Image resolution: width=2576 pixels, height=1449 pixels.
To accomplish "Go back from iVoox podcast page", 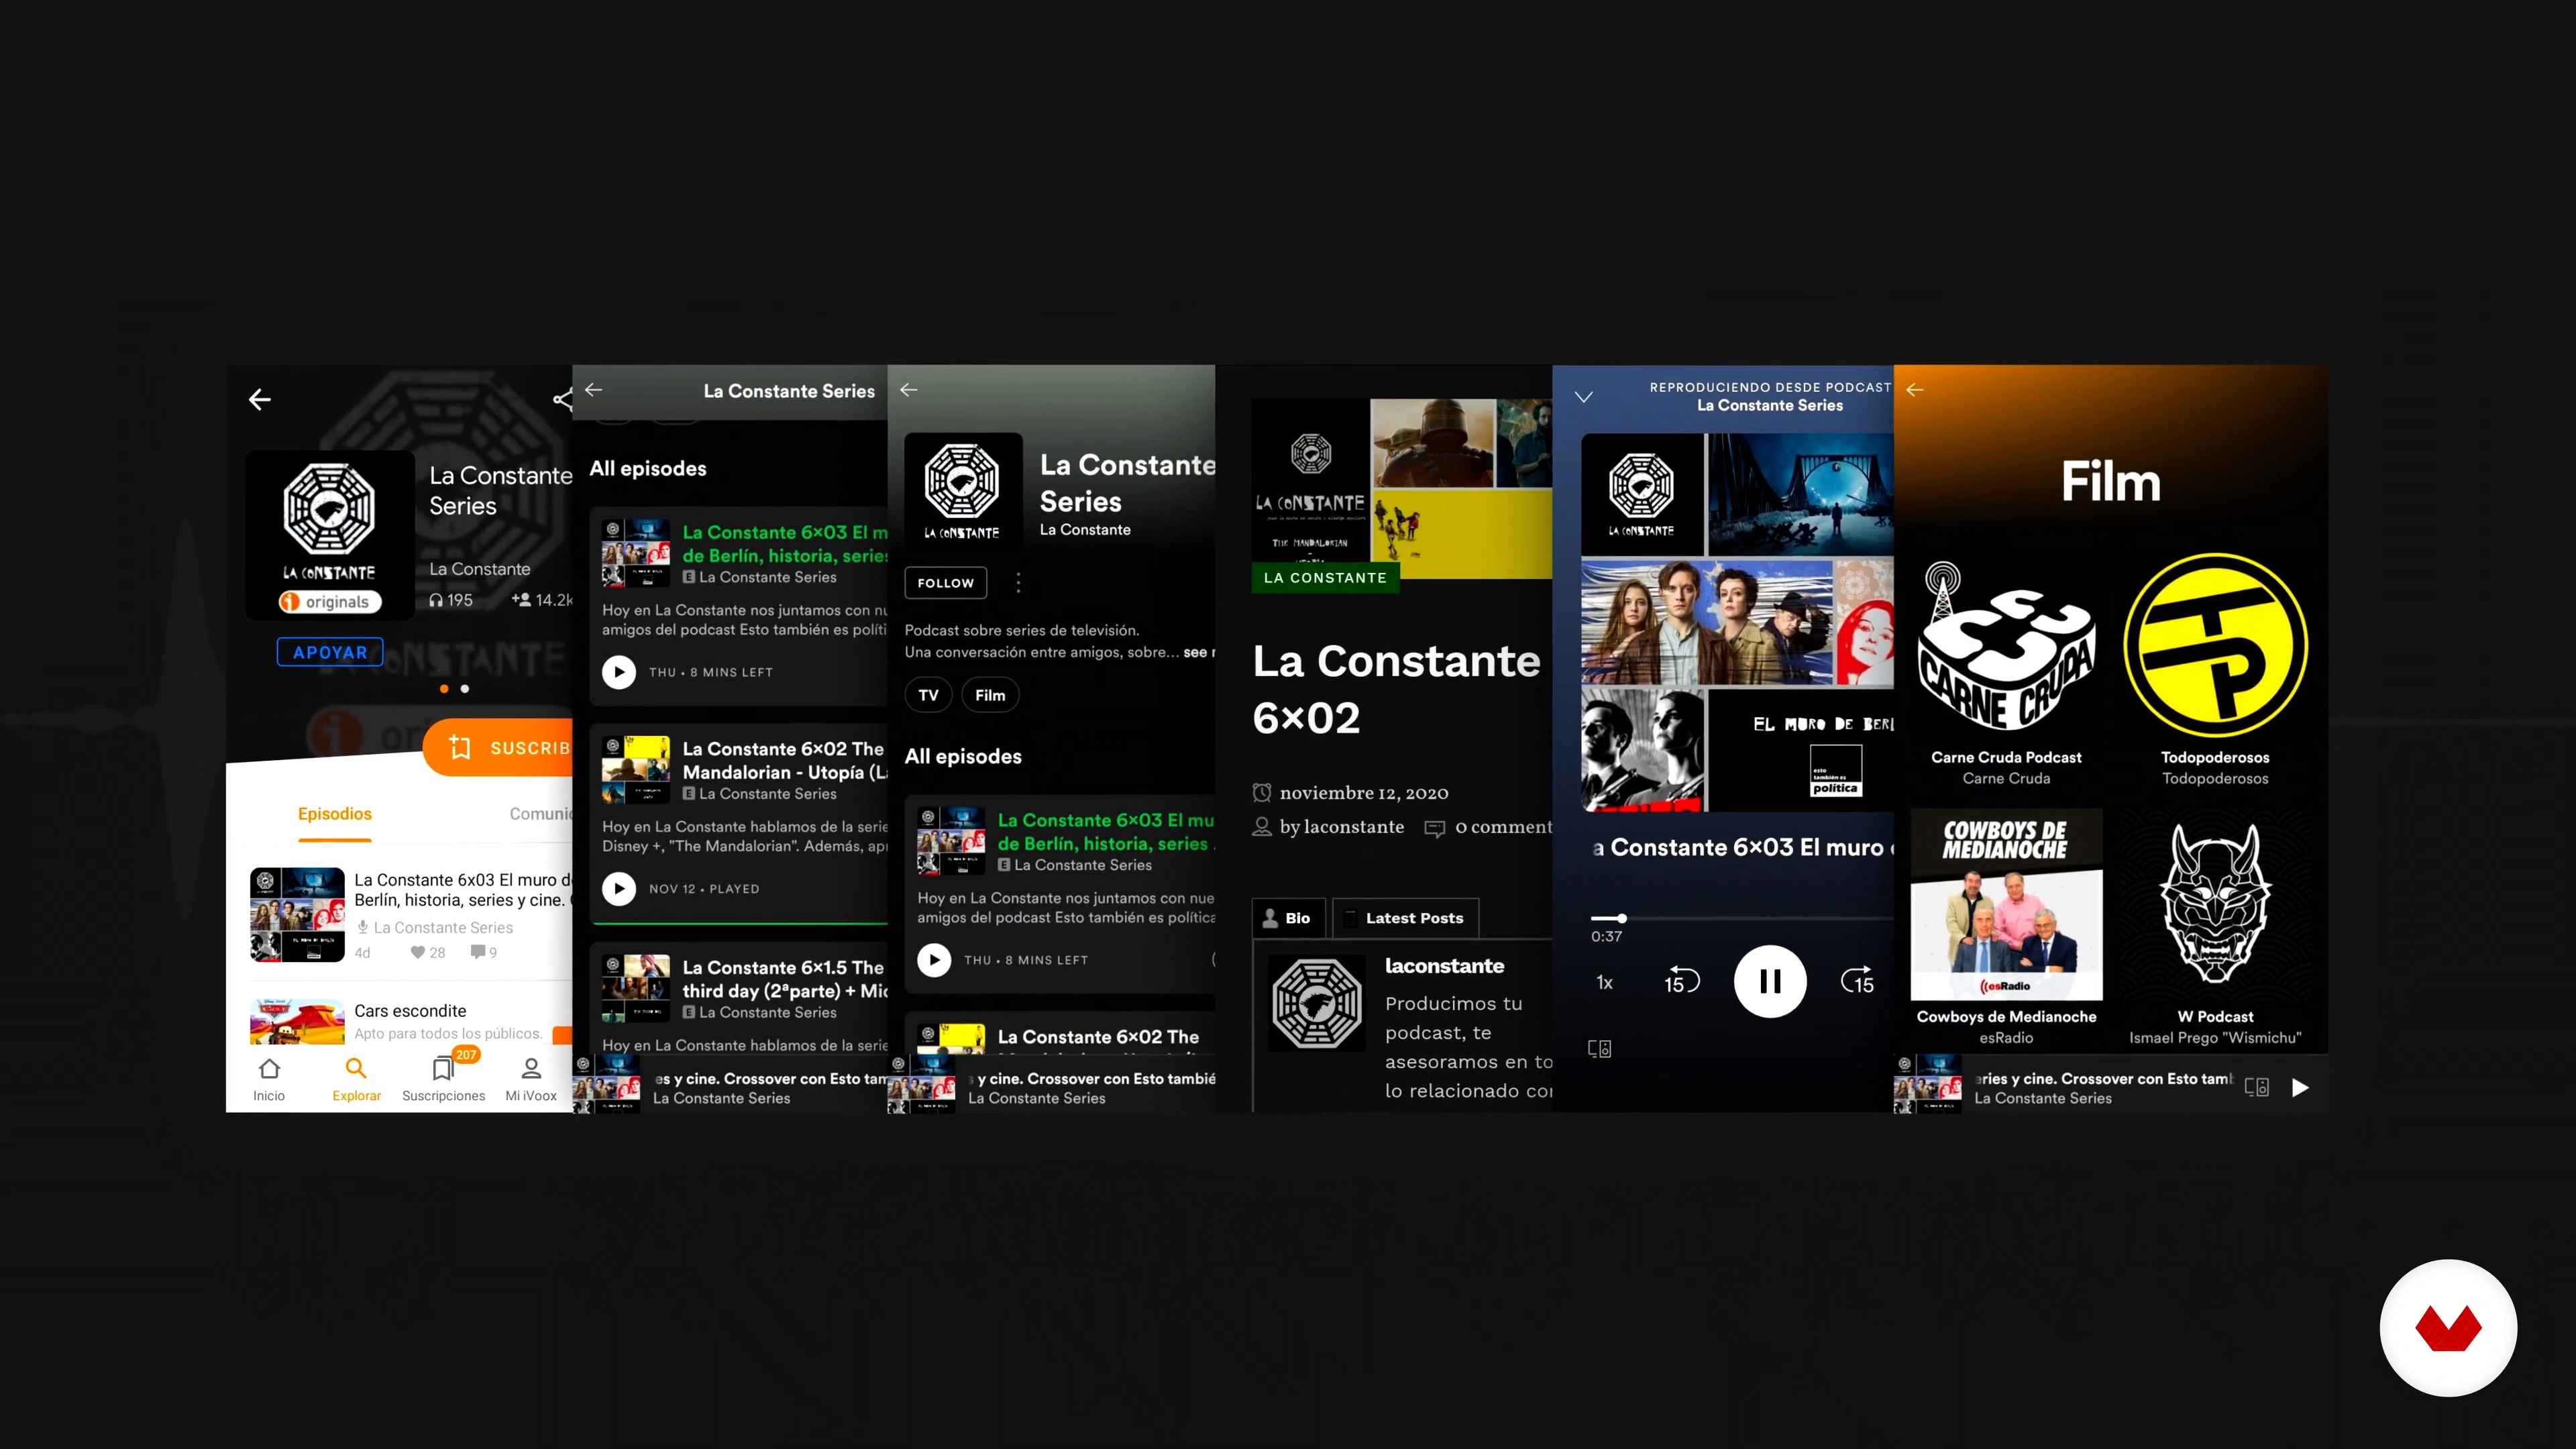I will click(260, 400).
